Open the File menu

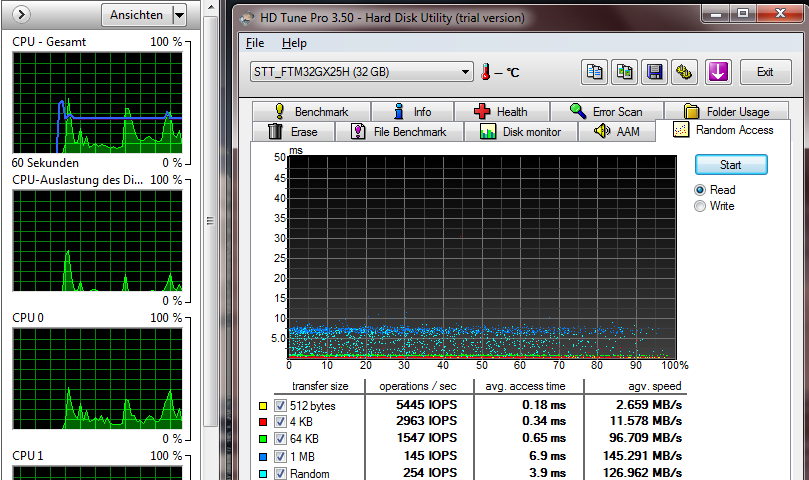tap(255, 43)
